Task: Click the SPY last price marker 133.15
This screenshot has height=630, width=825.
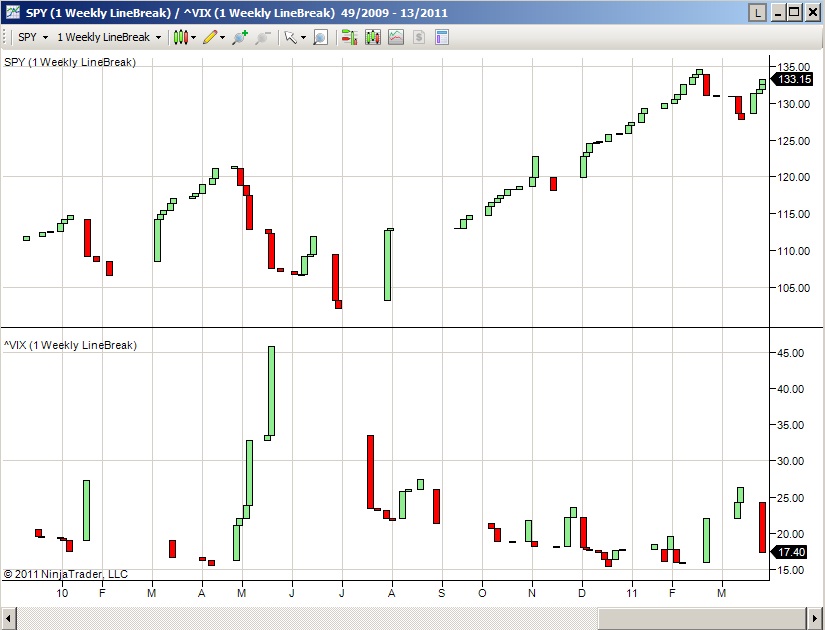Action: tap(792, 79)
